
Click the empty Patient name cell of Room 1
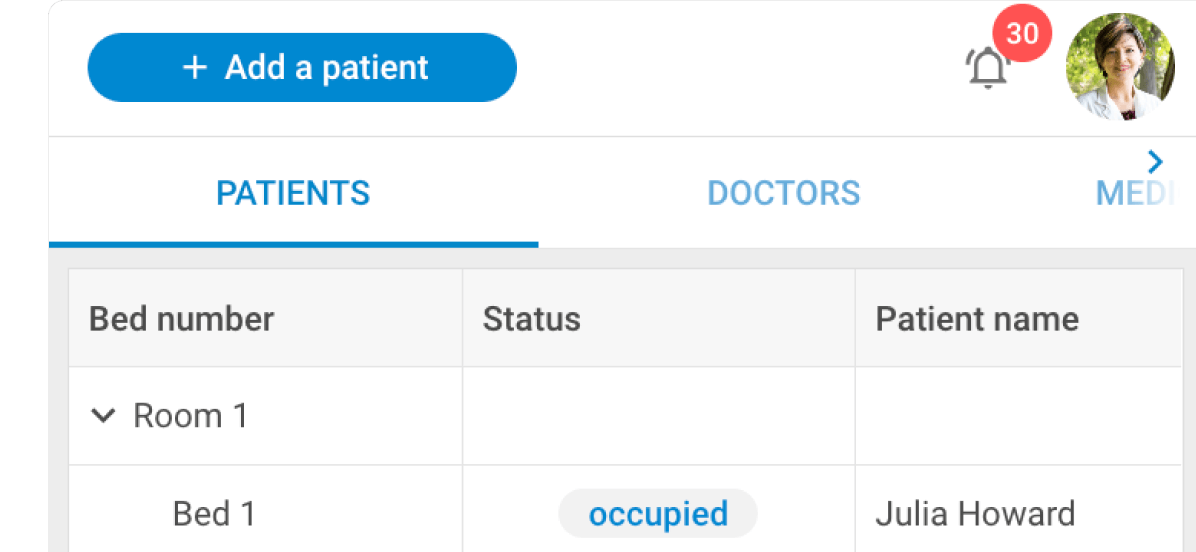point(1019,416)
